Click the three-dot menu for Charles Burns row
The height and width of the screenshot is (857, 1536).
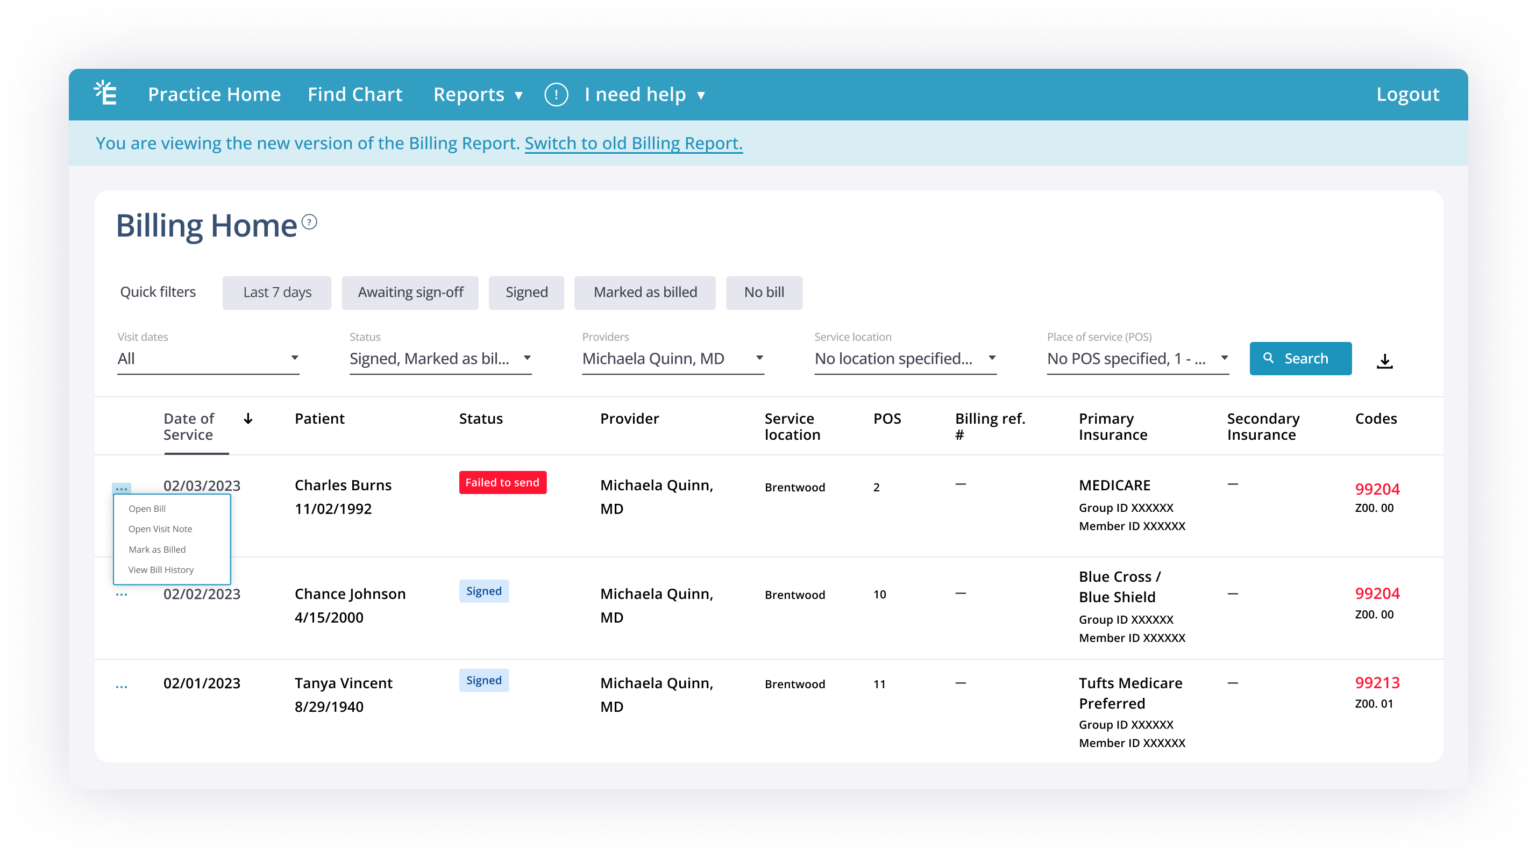(x=121, y=488)
